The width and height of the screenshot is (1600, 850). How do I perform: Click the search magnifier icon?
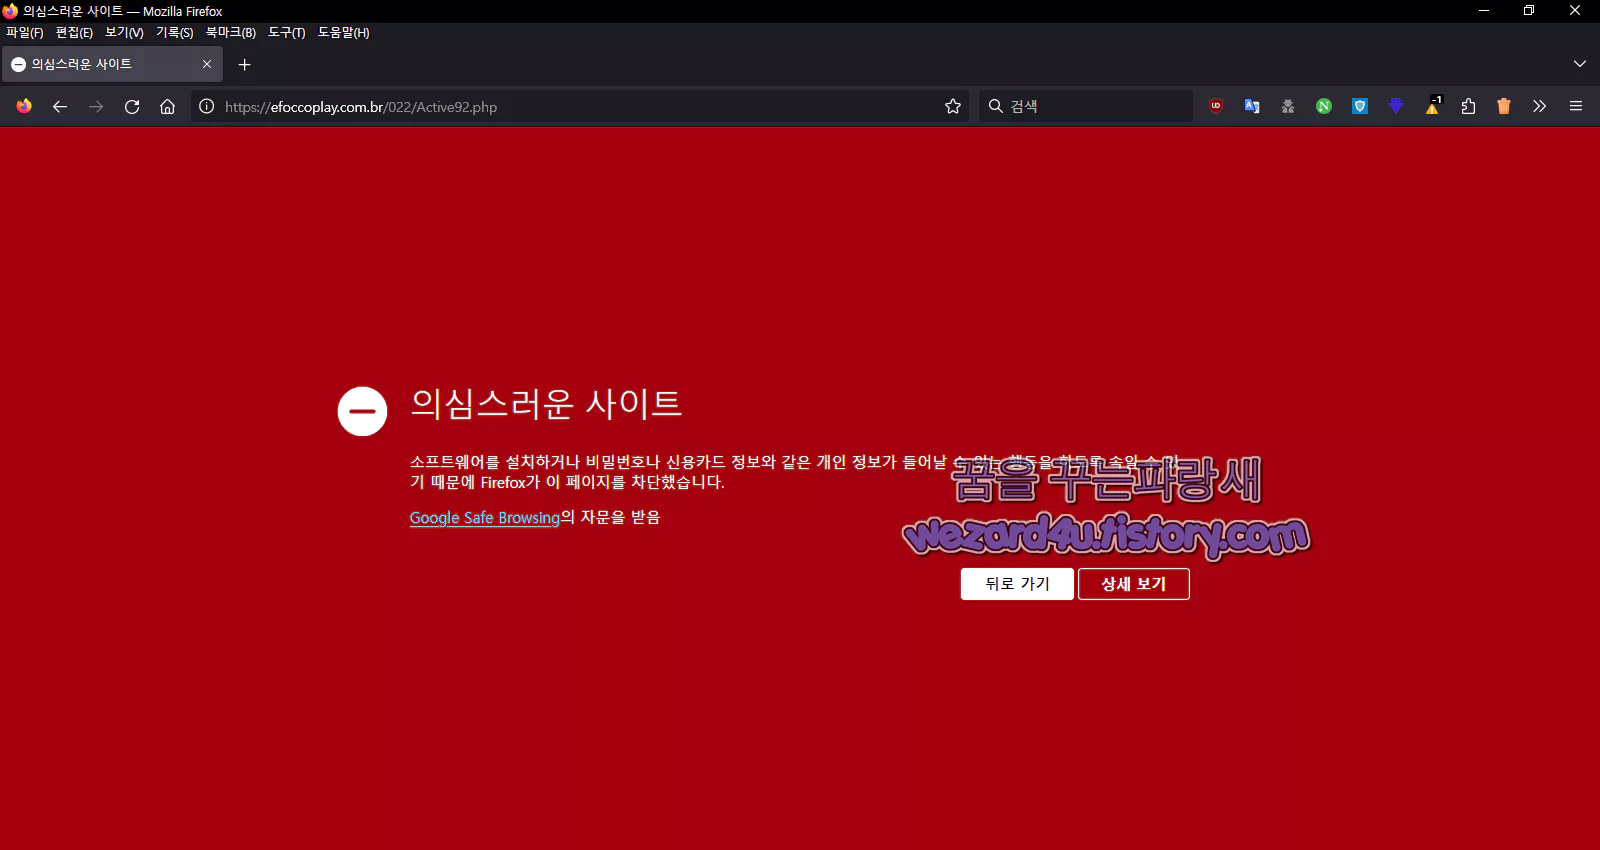(x=996, y=106)
